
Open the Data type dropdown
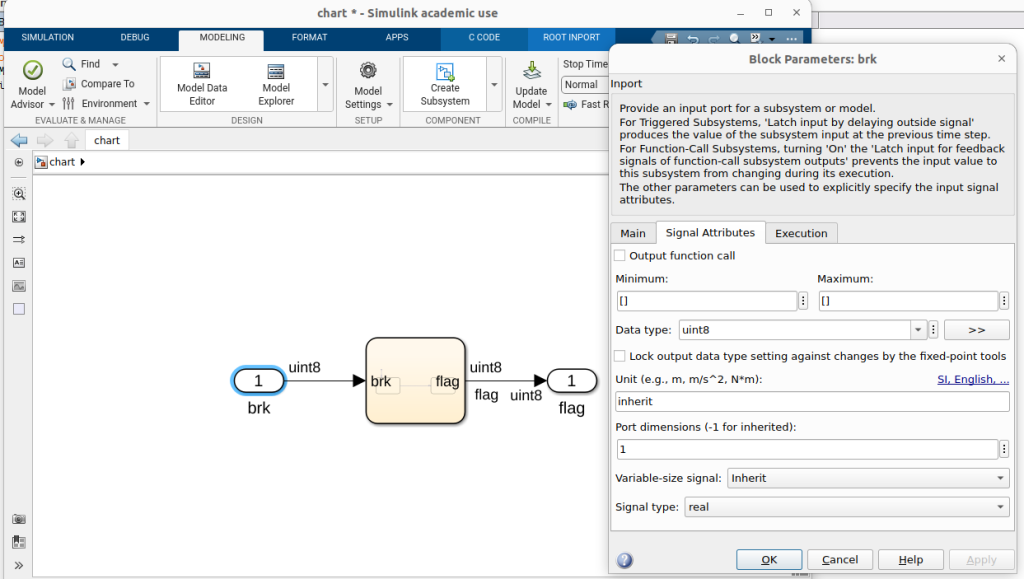click(x=918, y=330)
